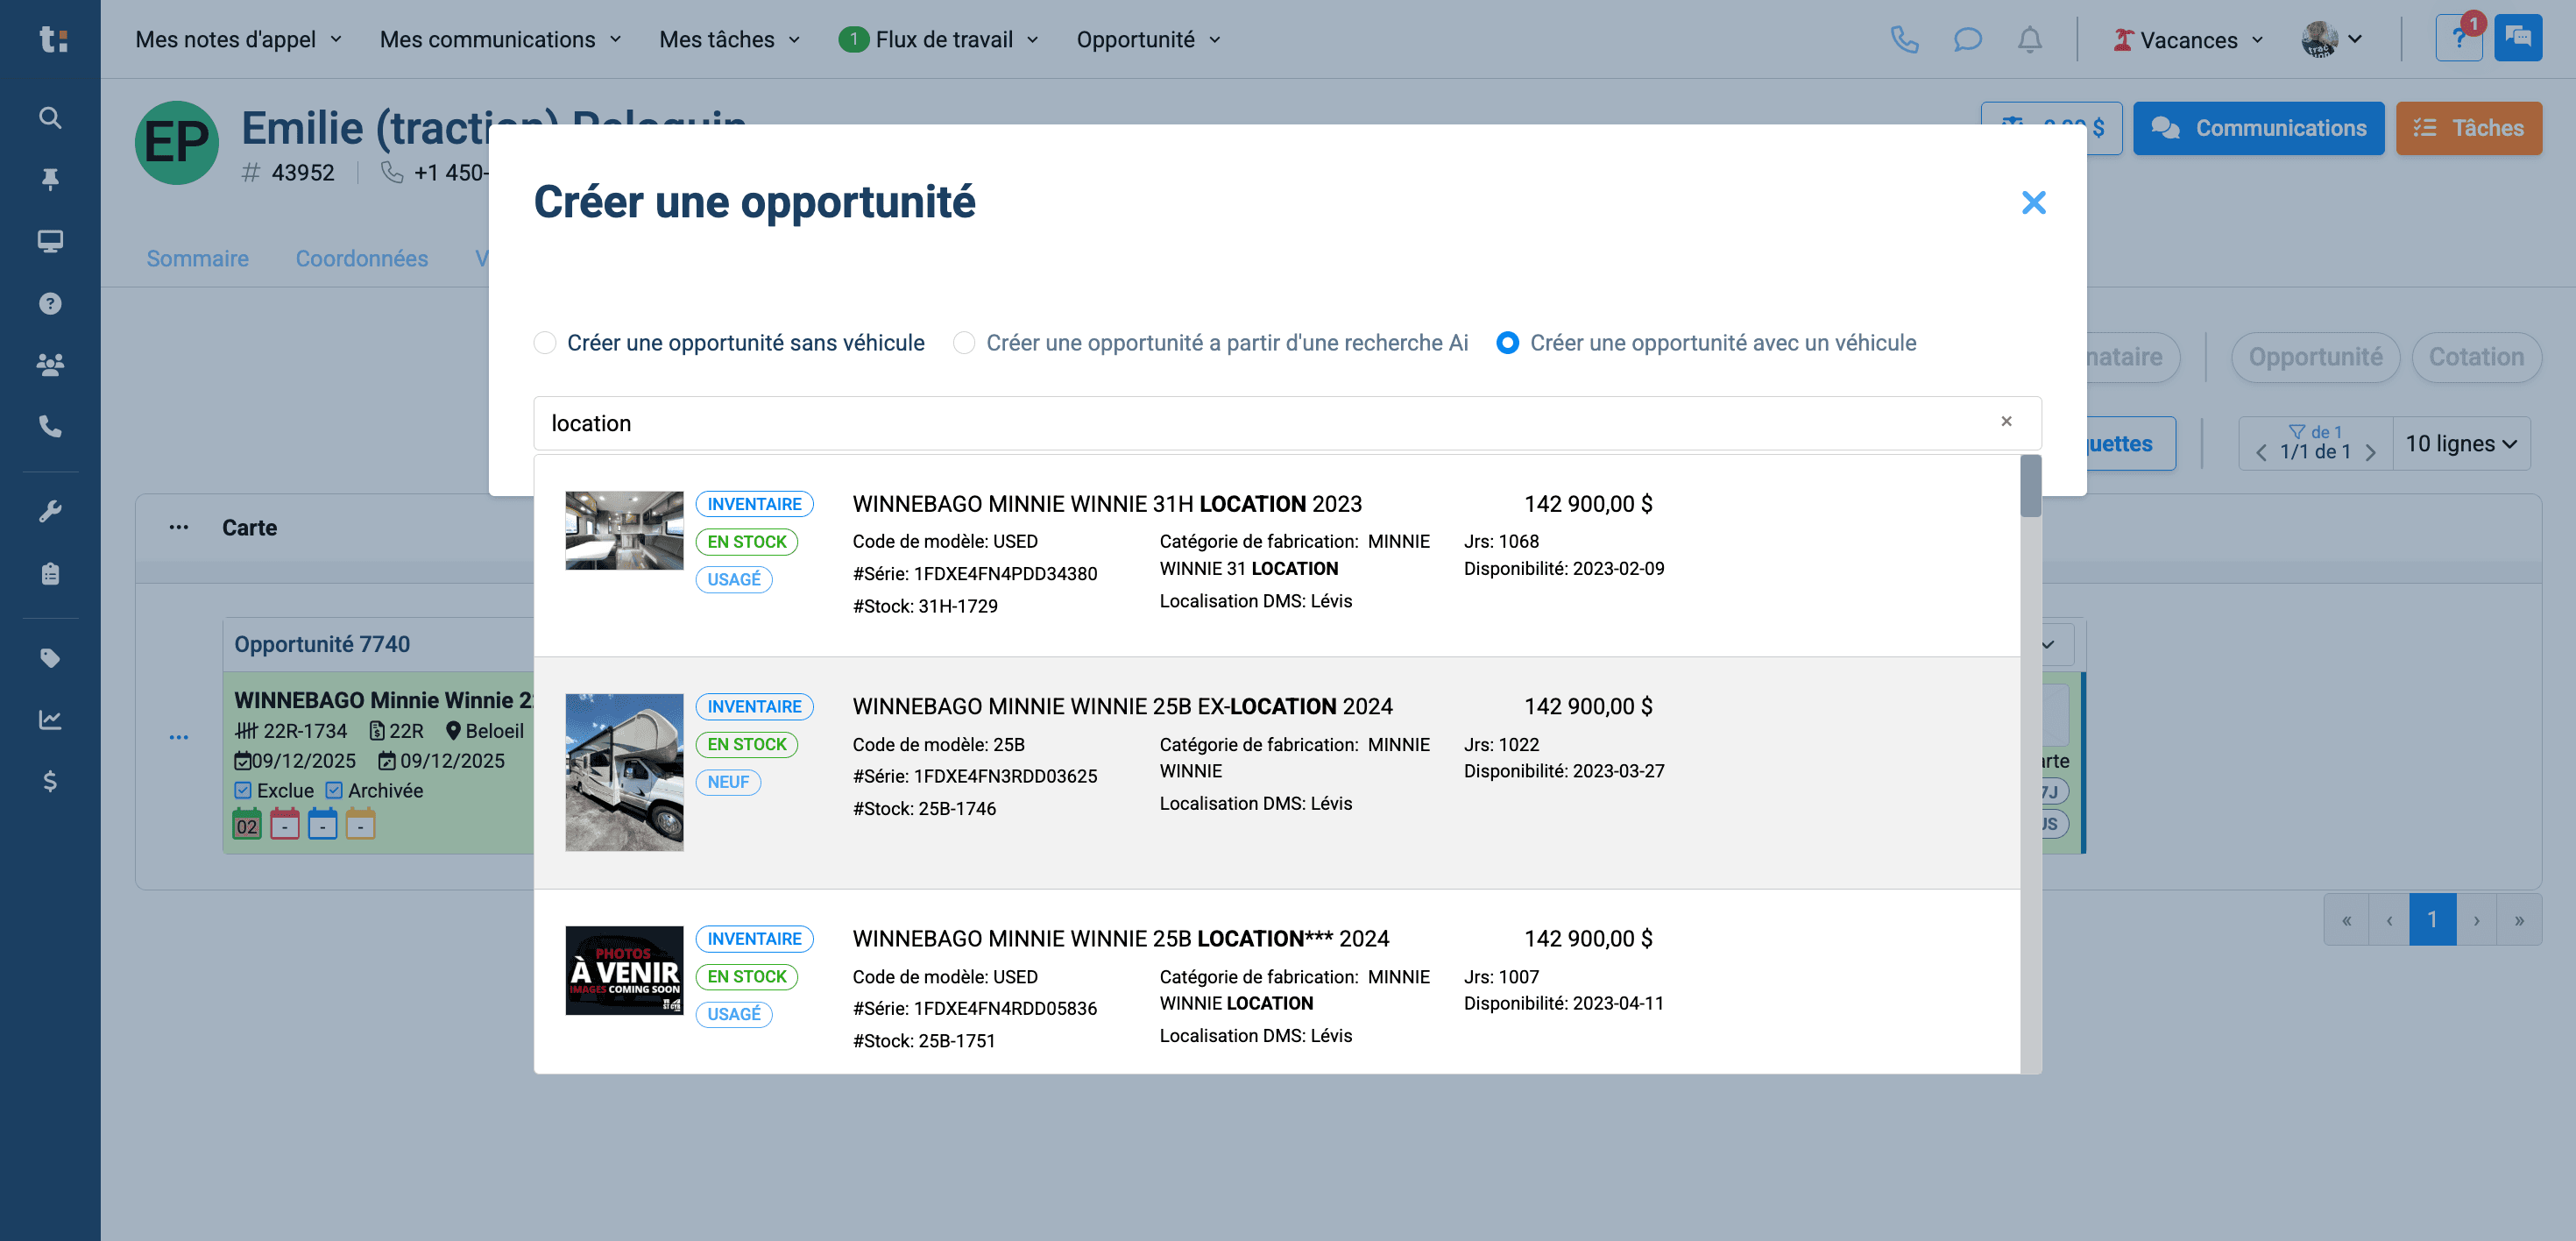Screen dimensions: 2576x1241
Task: Go to the first page in pagination
Action: tap(2346, 919)
